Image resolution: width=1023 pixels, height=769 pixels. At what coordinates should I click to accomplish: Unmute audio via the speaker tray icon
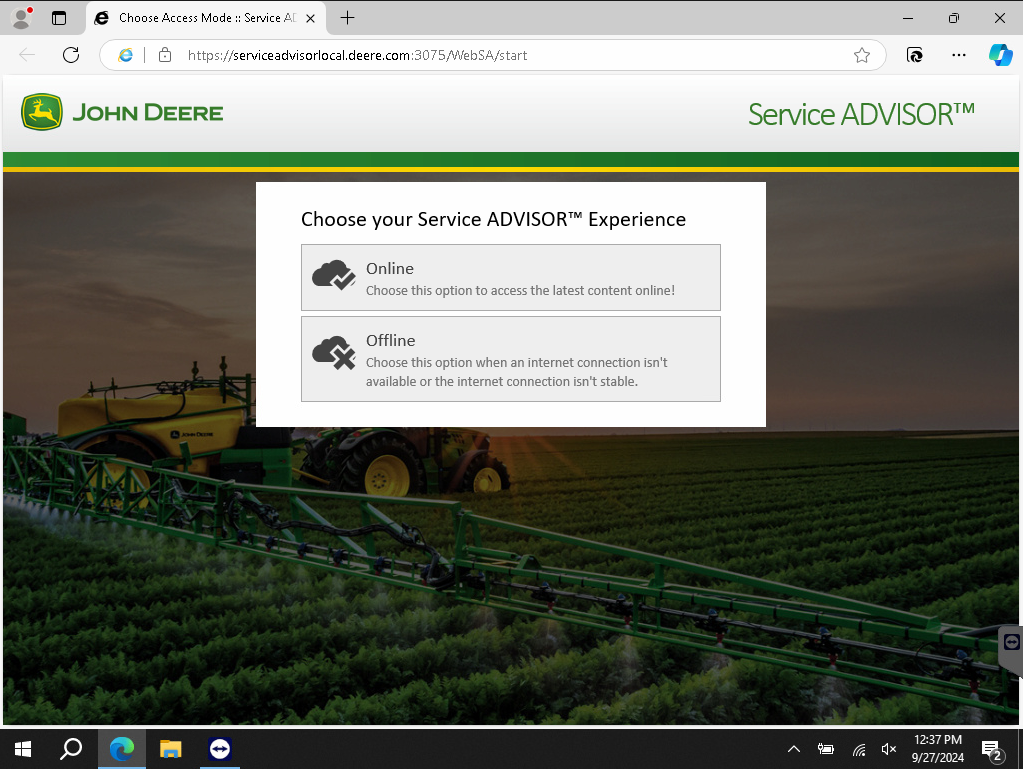point(888,748)
